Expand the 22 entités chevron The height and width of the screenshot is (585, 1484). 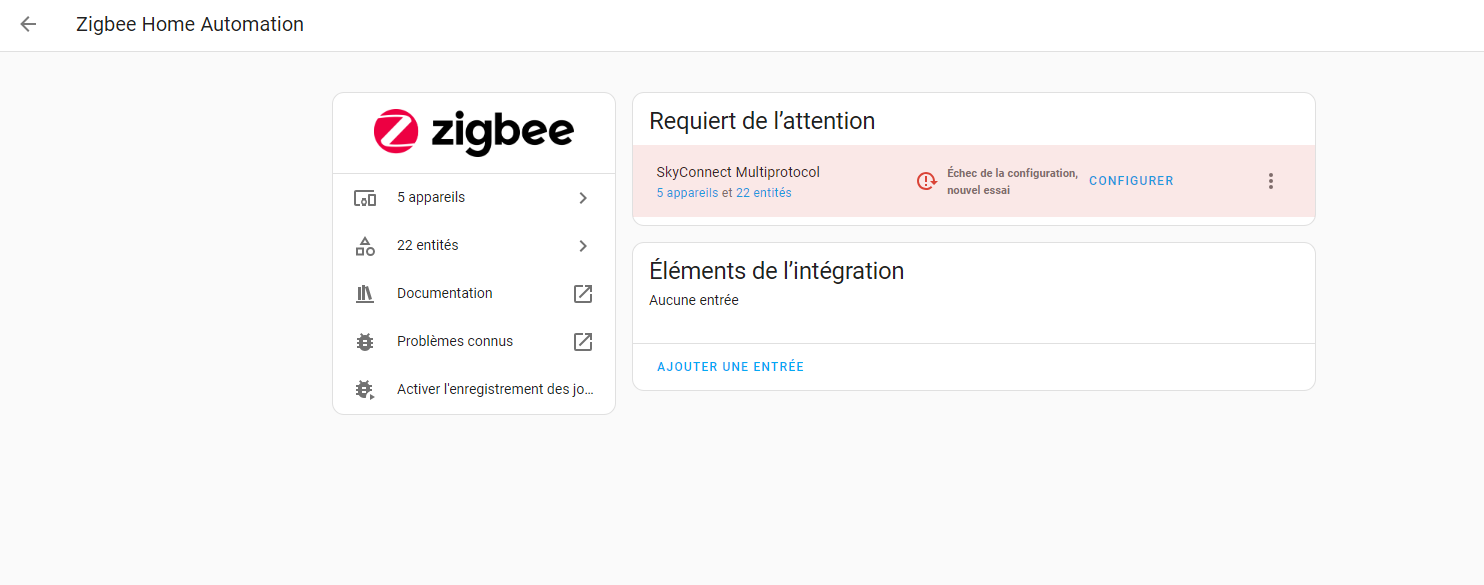point(583,246)
